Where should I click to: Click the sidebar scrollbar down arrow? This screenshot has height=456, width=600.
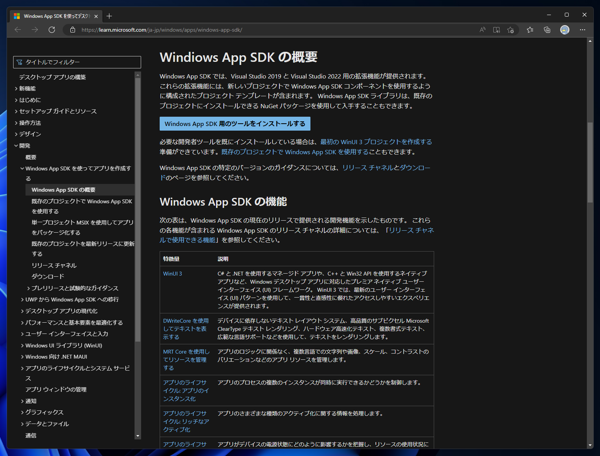(138, 436)
